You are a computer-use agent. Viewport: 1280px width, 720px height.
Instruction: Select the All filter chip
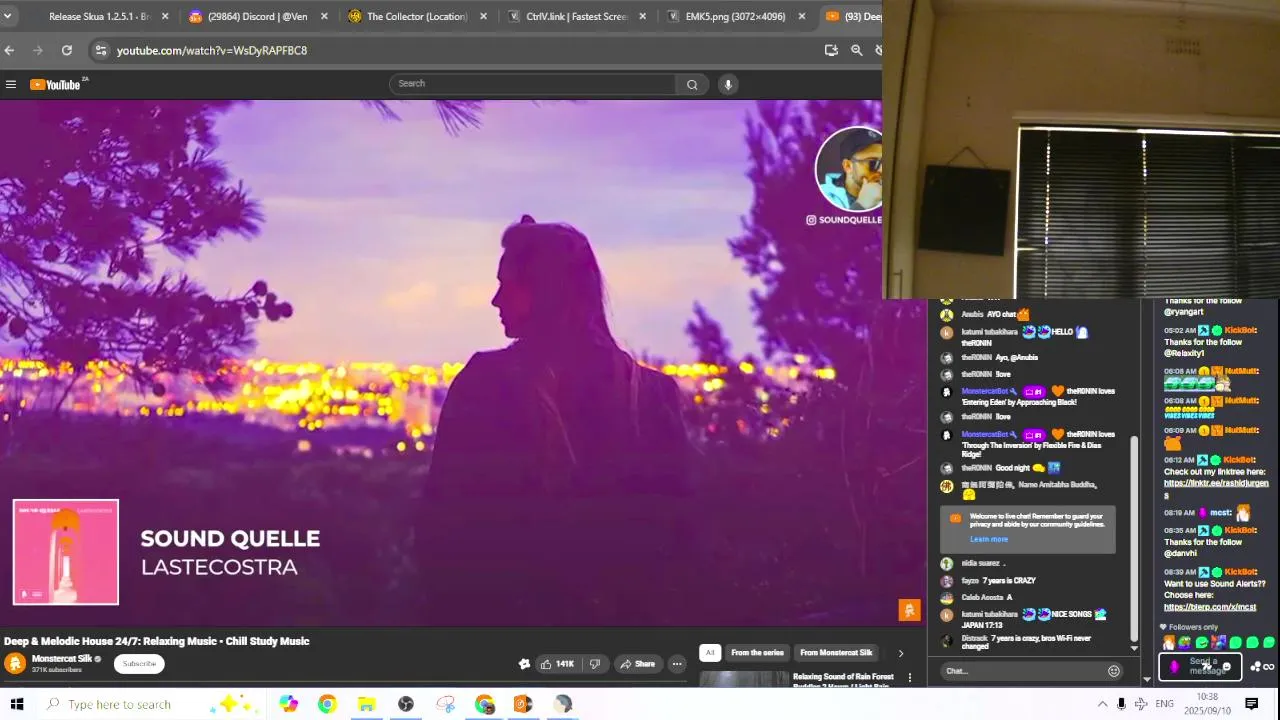[709, 653]
